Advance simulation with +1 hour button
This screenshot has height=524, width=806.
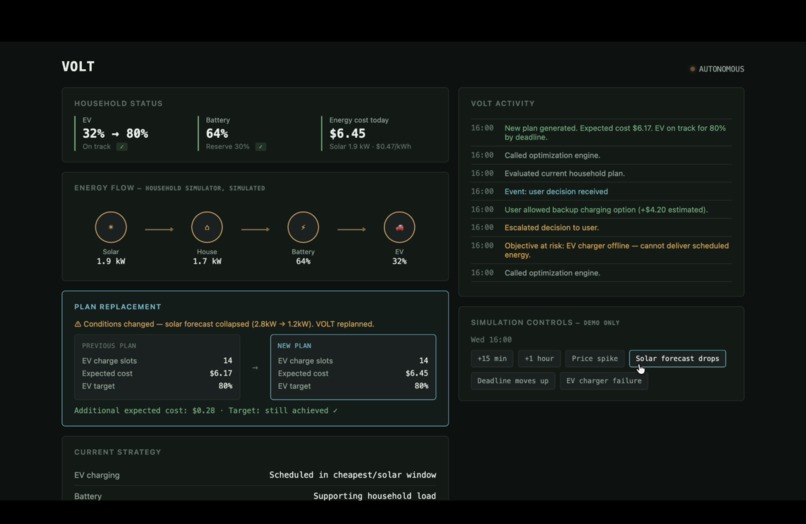point(539,358)
